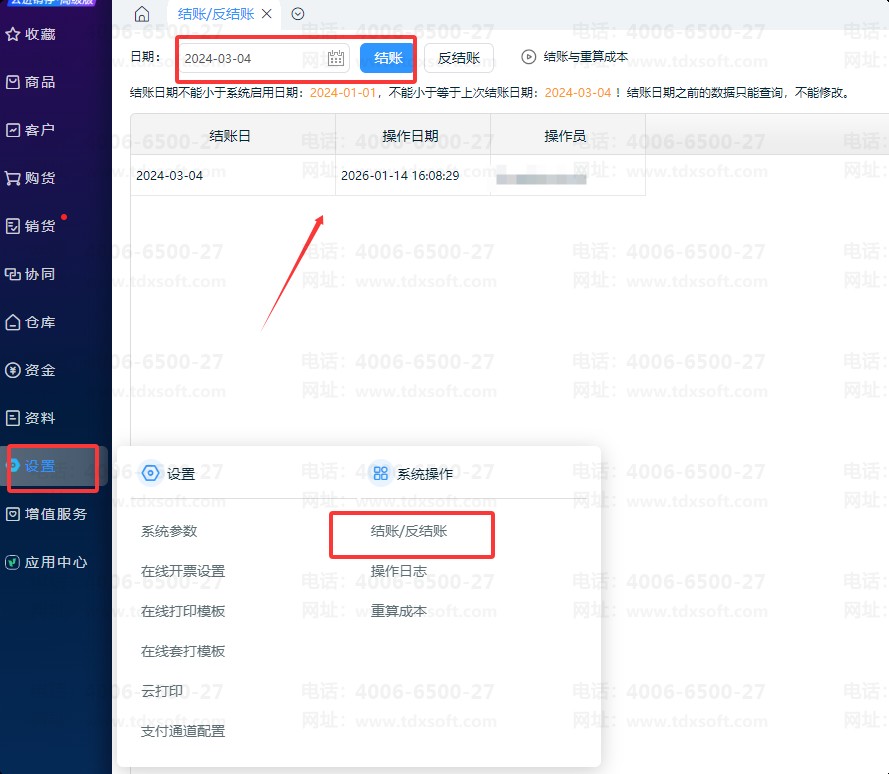Click the 结账日 column header
Image resolution: width=889 pixels, height=774 pixels.
click(231, 135)
